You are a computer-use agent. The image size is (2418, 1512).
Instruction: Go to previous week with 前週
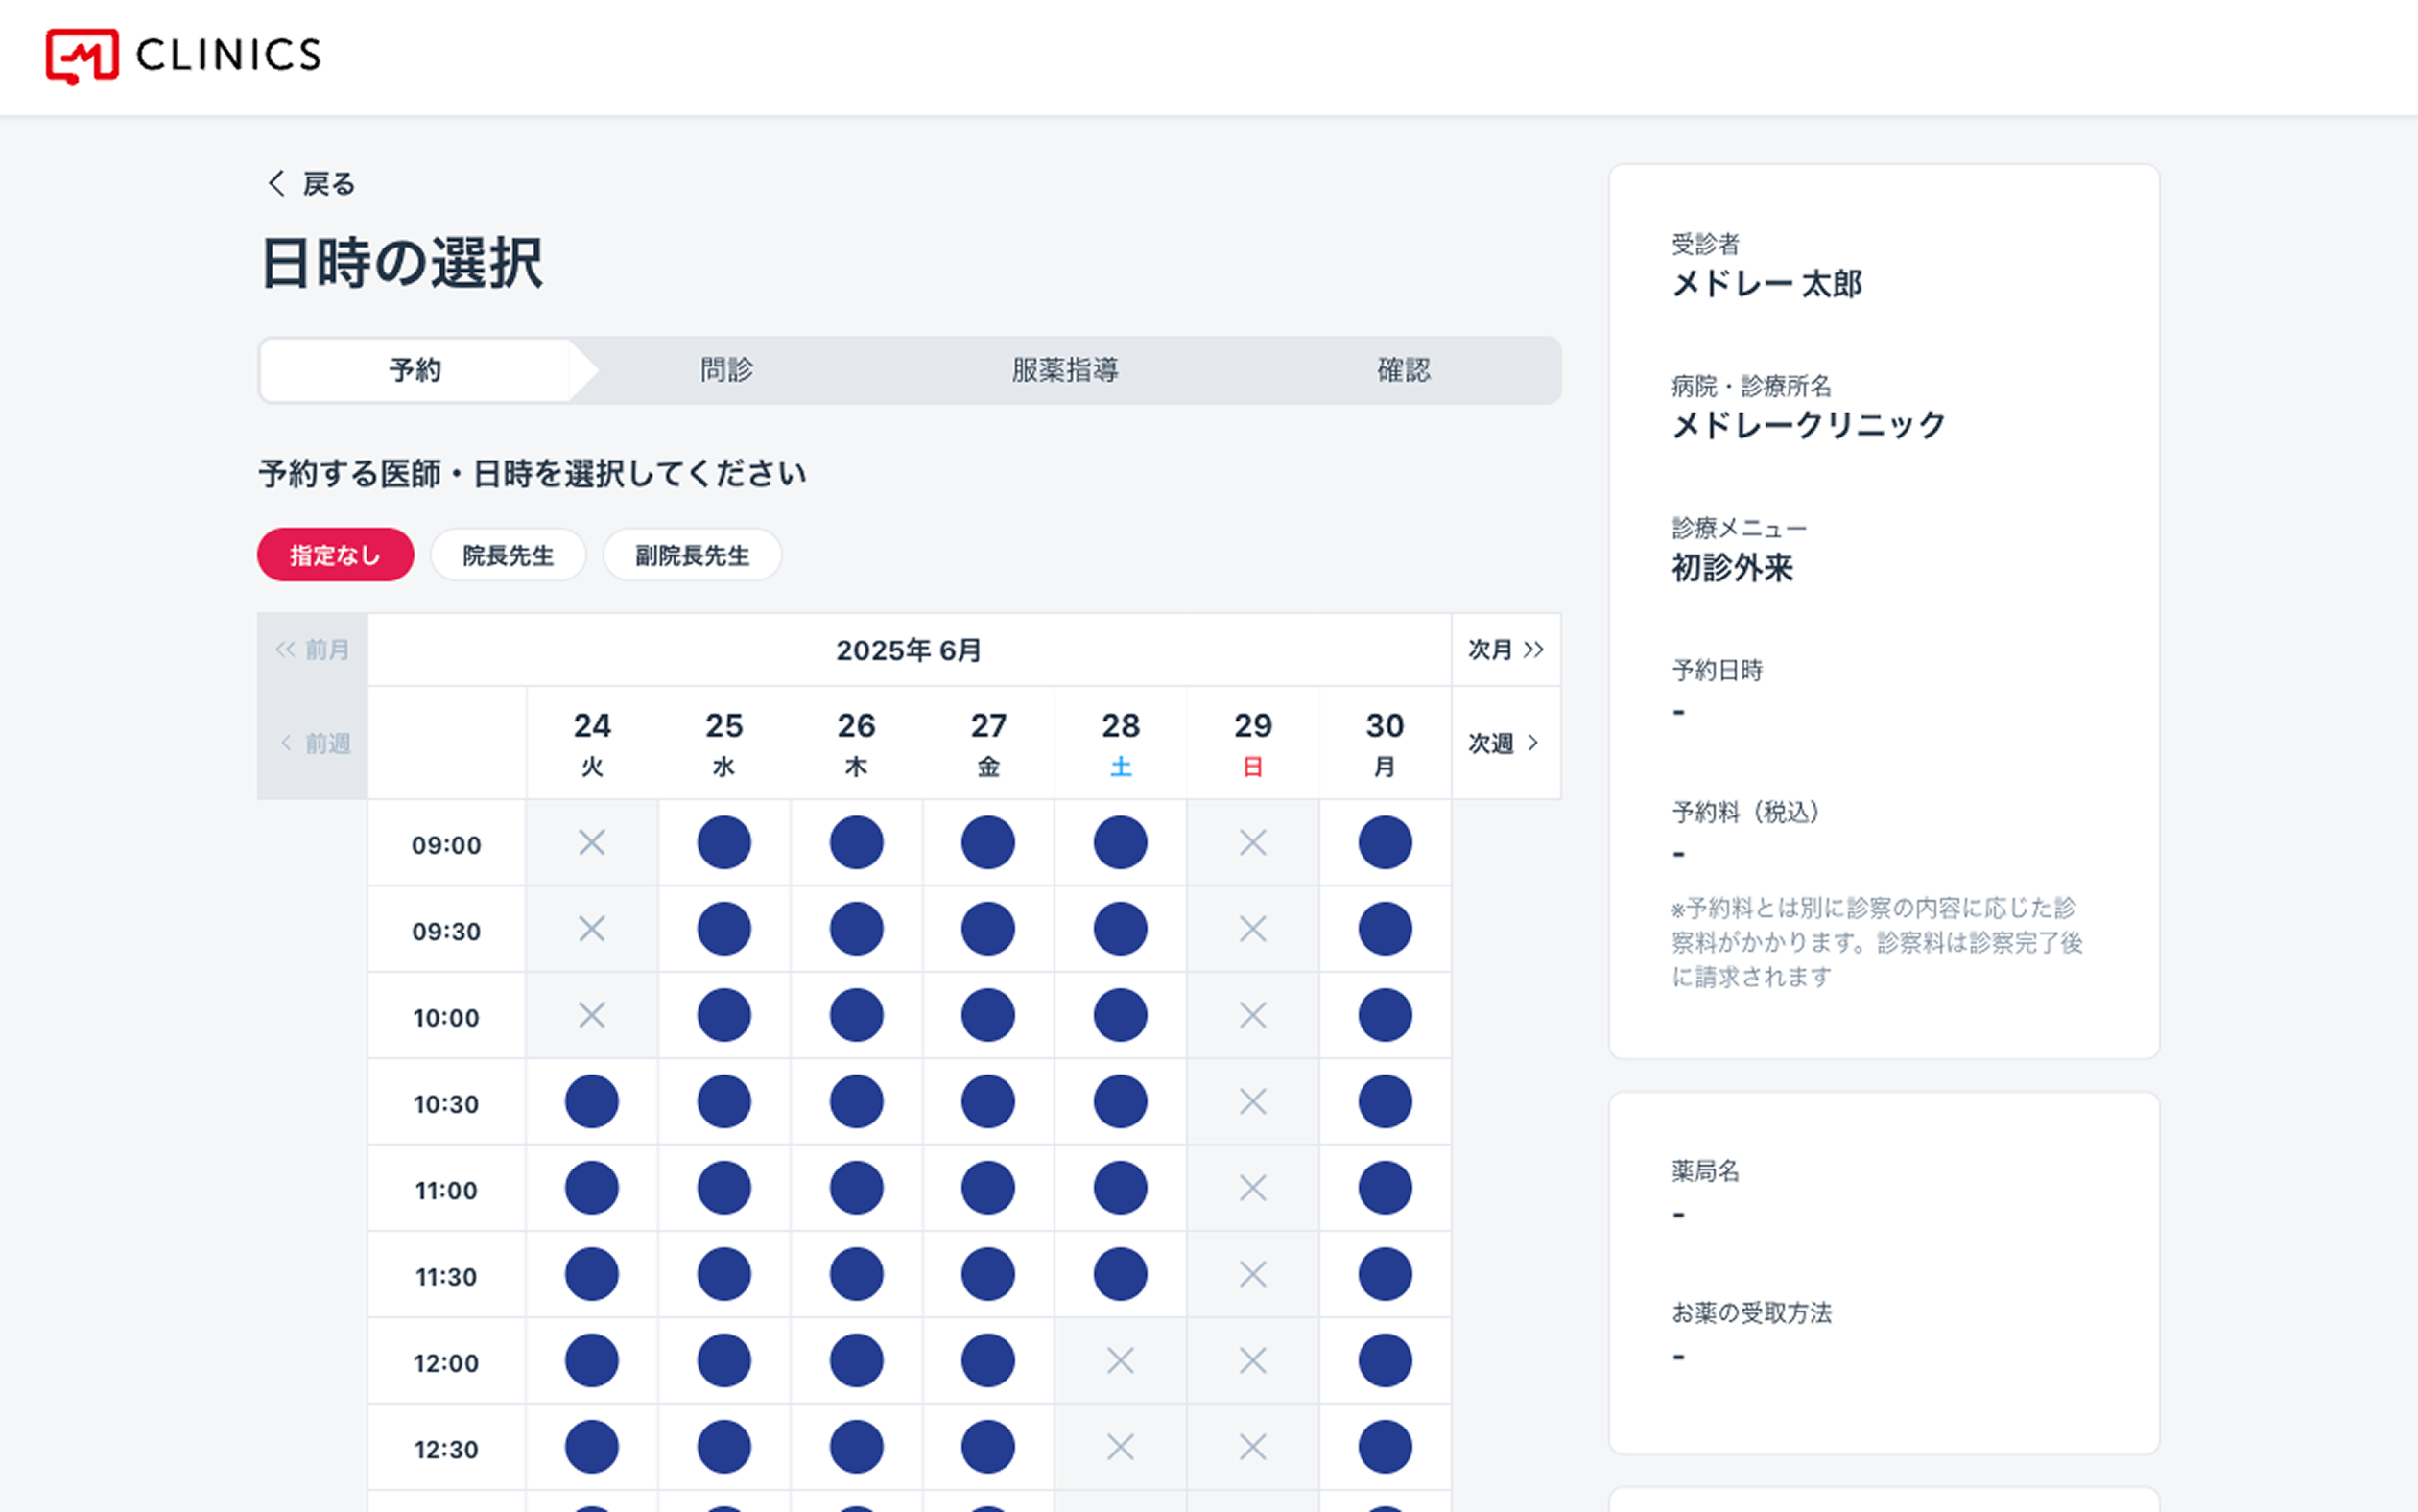[x=313, y=743]
